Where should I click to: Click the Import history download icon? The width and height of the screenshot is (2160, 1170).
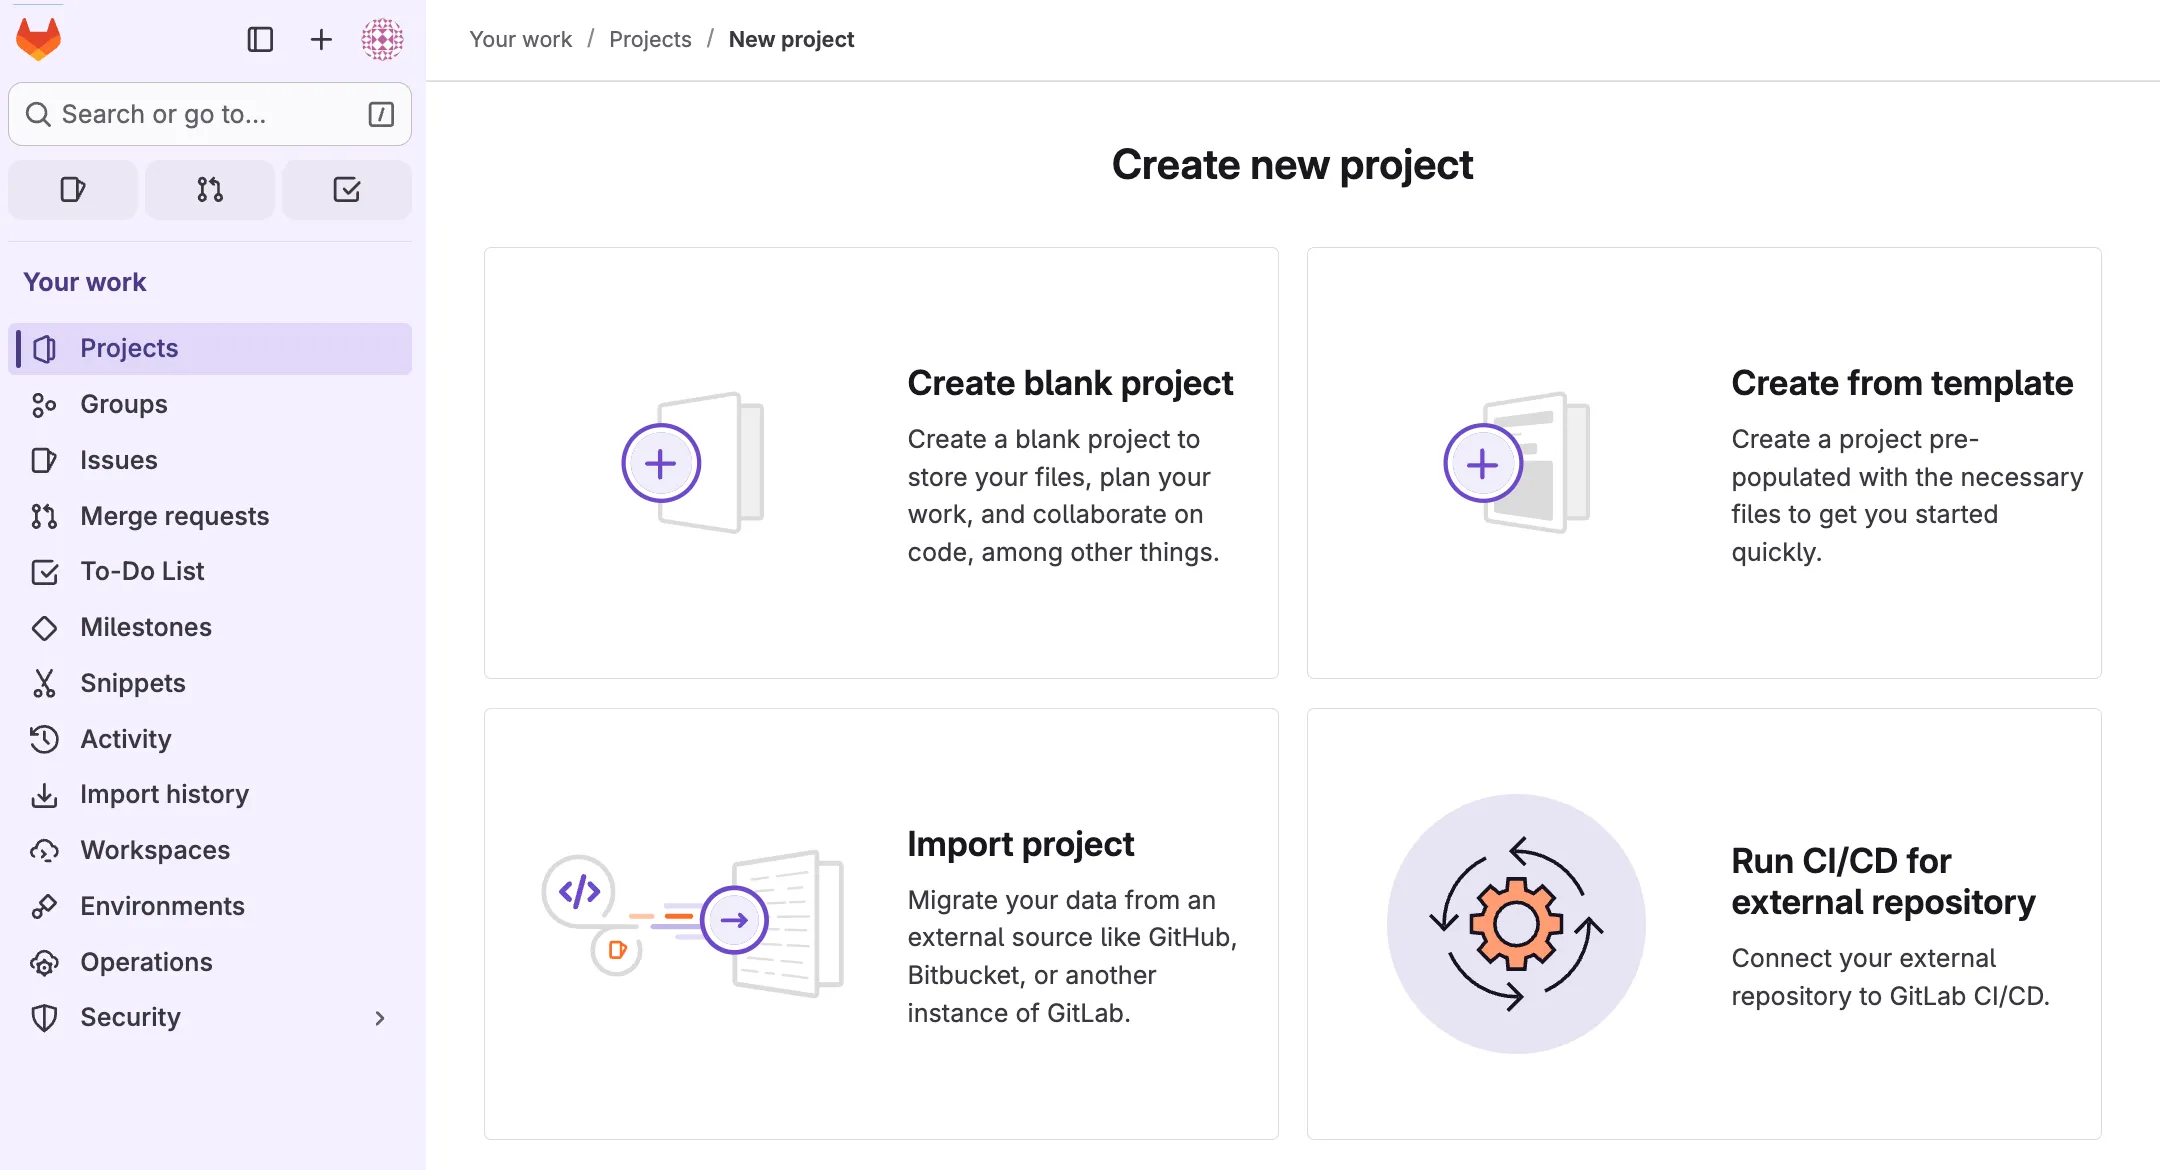pyautogui.click(x=44, y=795)
